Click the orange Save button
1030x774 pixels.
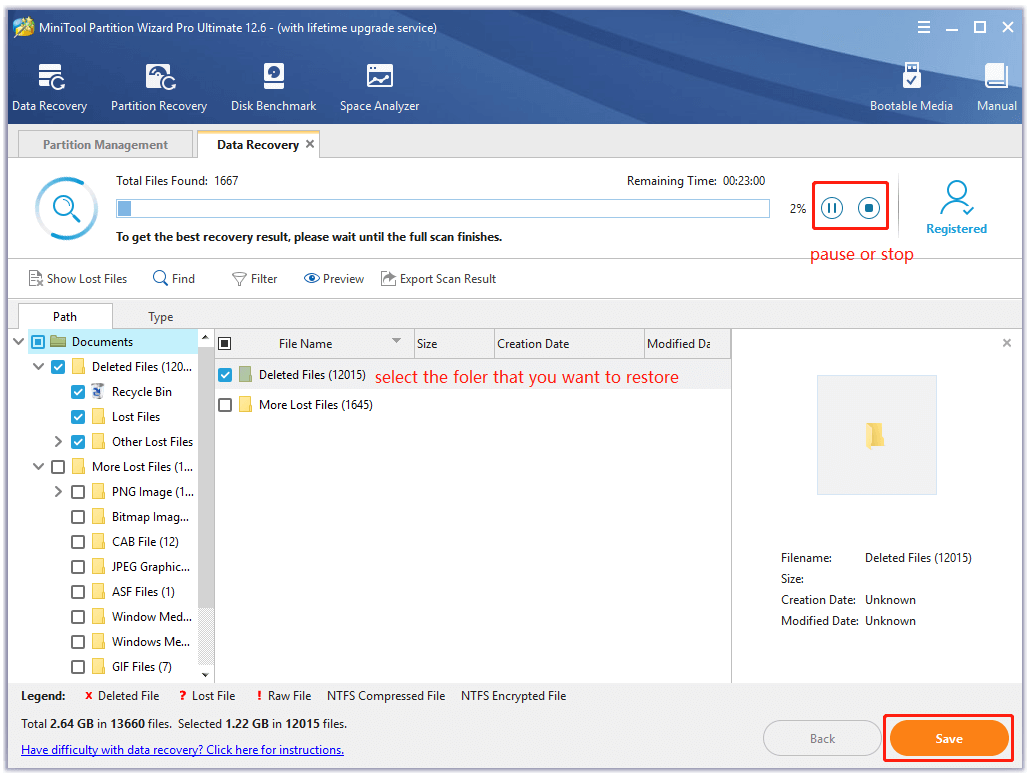click(x=948, y=739)
